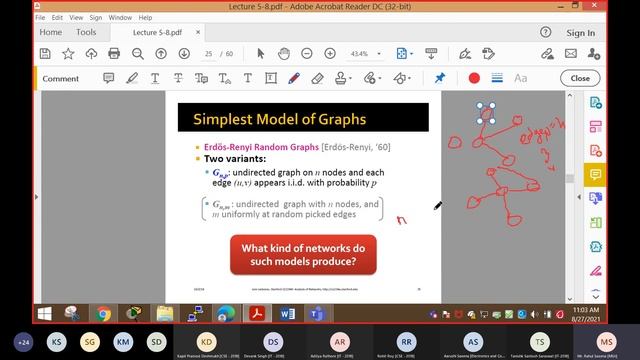The height and width of the screenshot is (360, 640).
Task: Open the Sign menu
Action: pos(96,18)
